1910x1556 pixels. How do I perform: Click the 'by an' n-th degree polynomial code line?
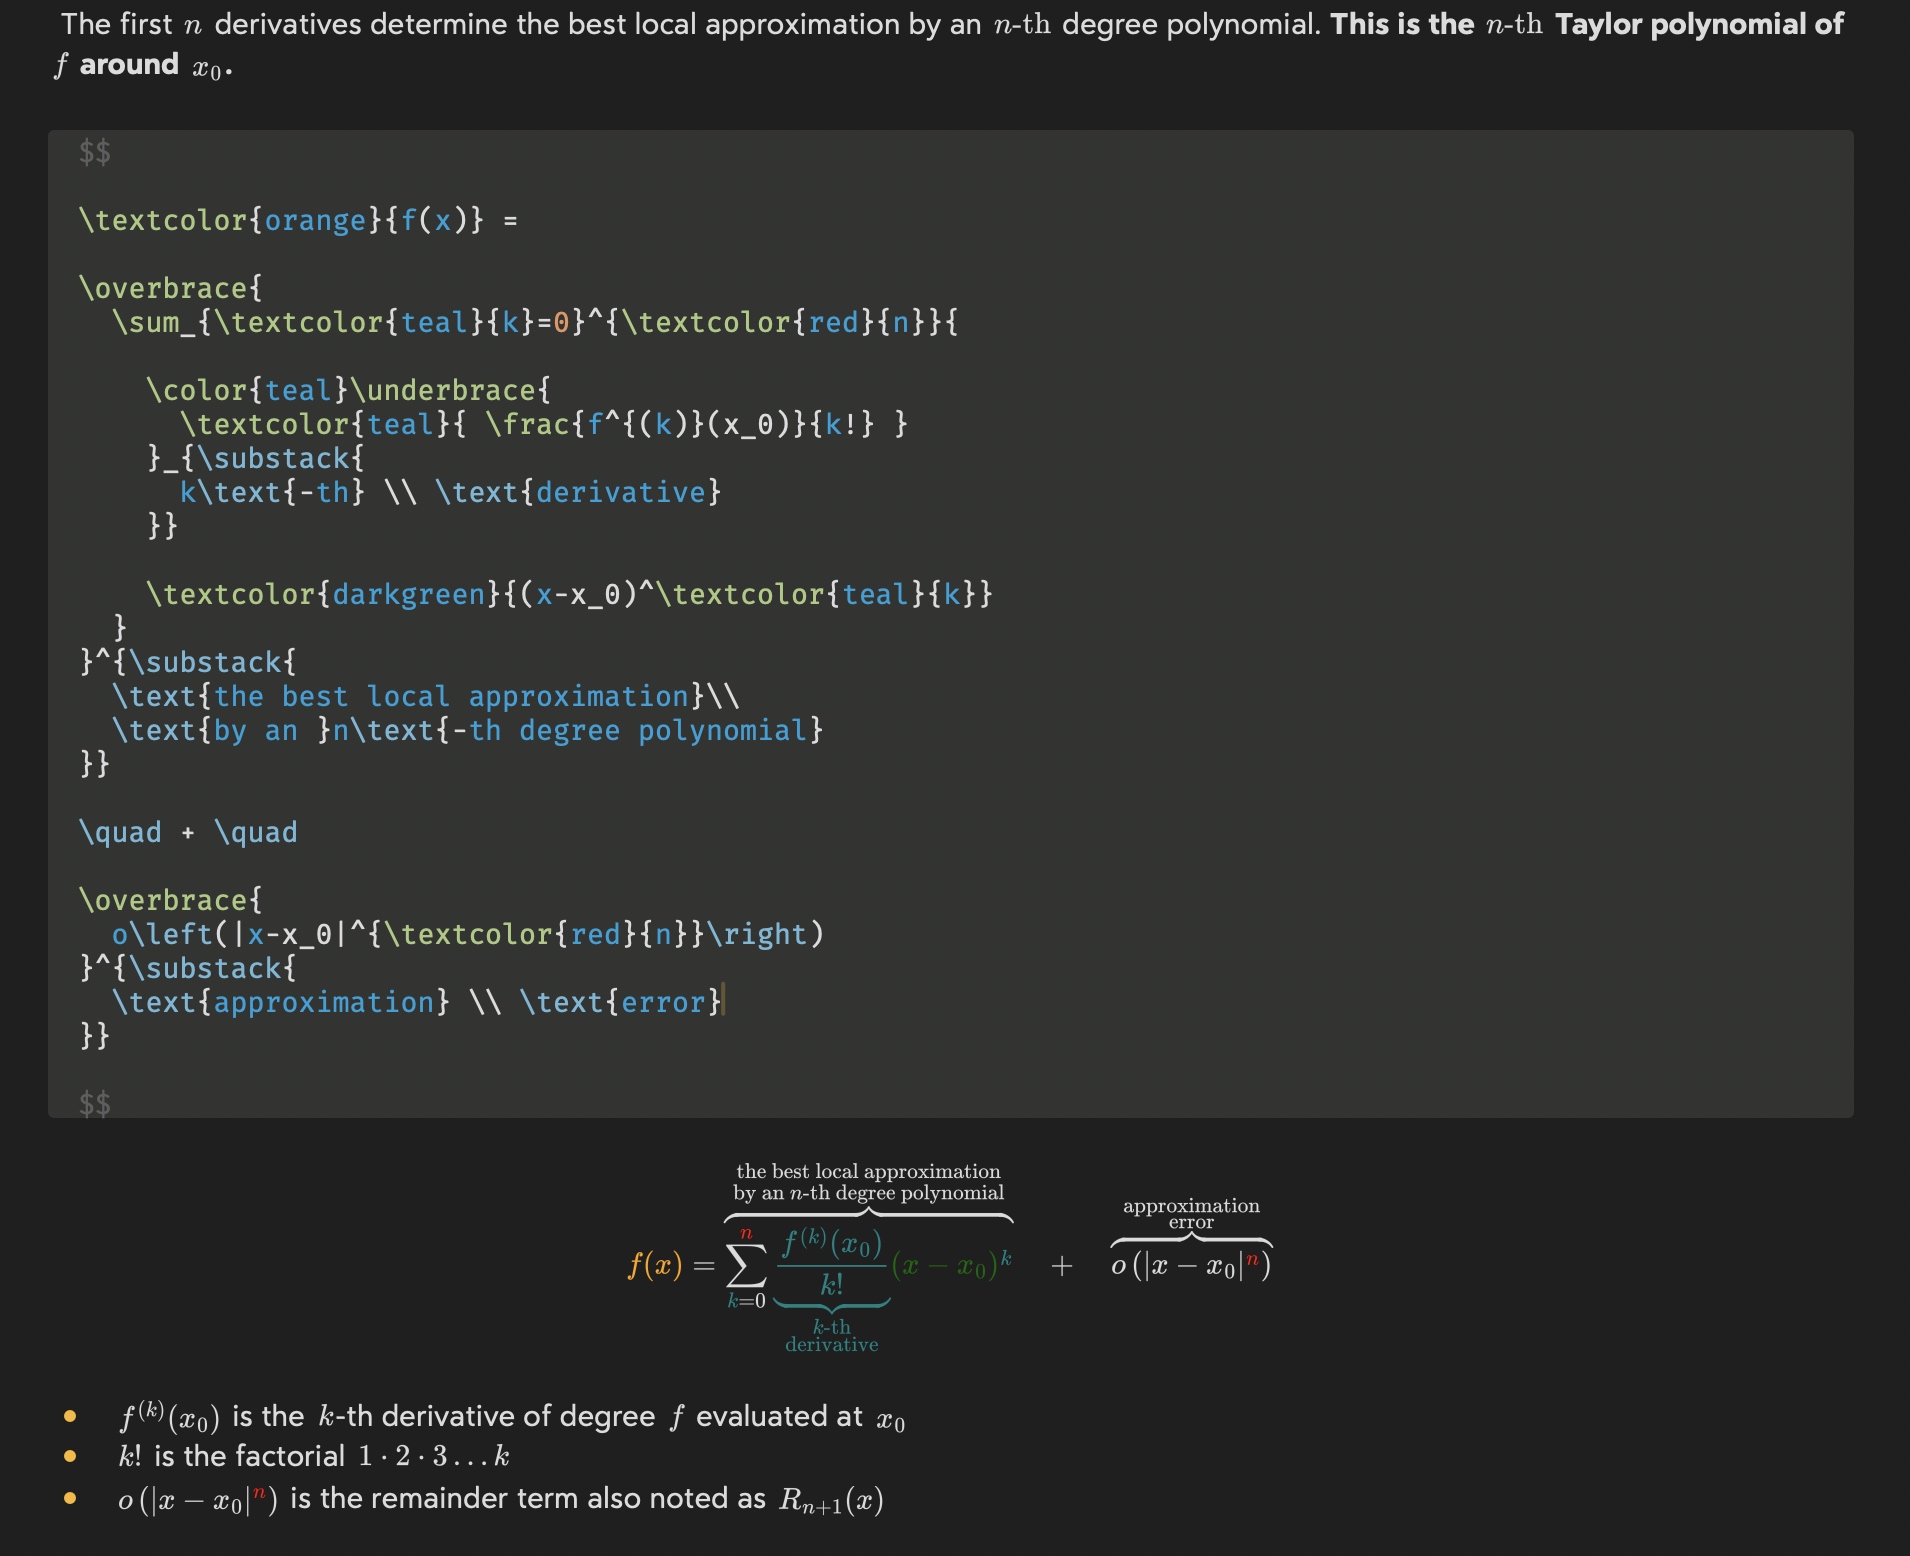(467, 731)
